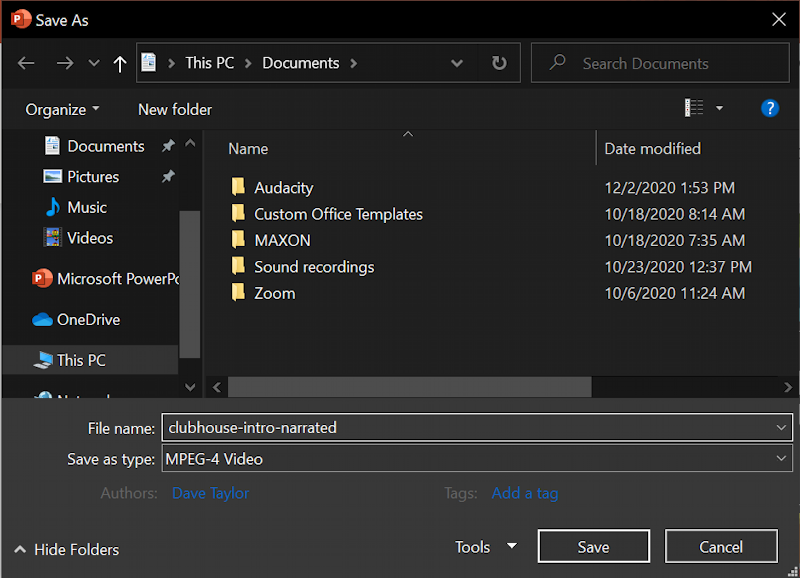Select OneDrive in the navigation pane
Image resolution: width=800 pixels, height=578 pixels.
tap(88, 320)
